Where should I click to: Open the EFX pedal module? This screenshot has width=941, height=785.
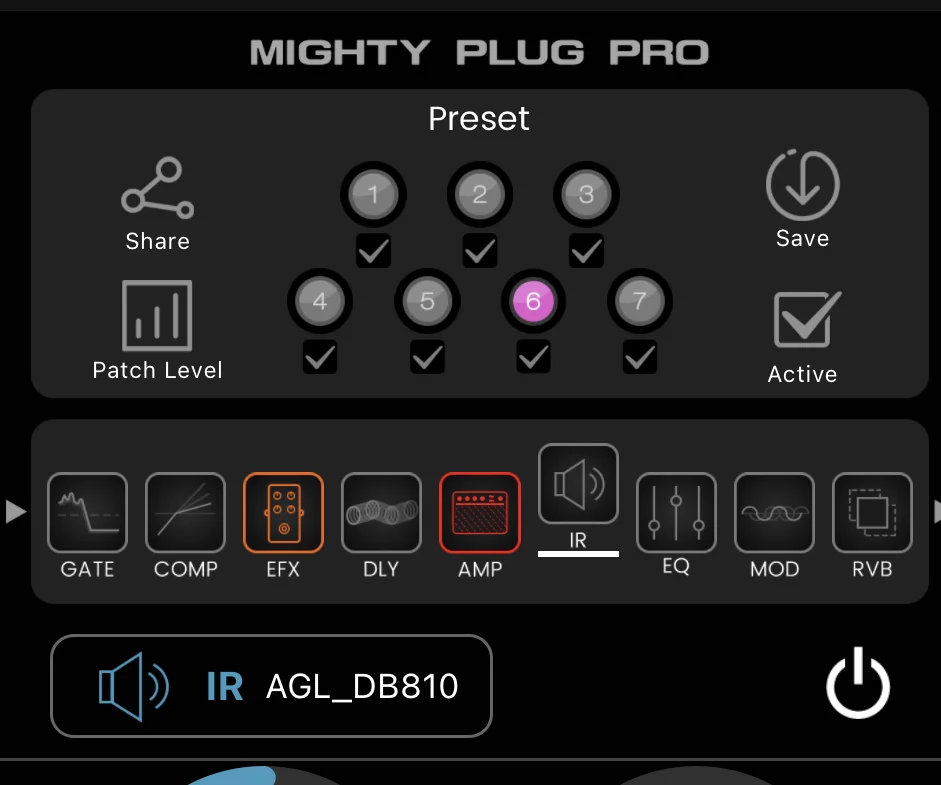tap(283, 513)
